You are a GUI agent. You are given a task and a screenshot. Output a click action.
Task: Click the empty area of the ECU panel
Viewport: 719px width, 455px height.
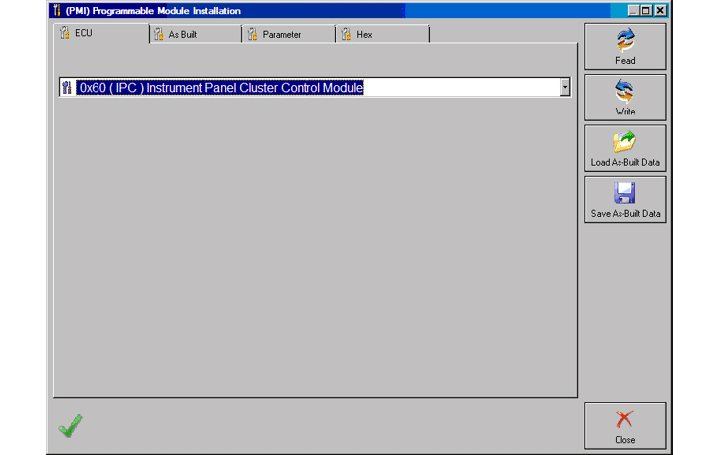click(315, 250)
